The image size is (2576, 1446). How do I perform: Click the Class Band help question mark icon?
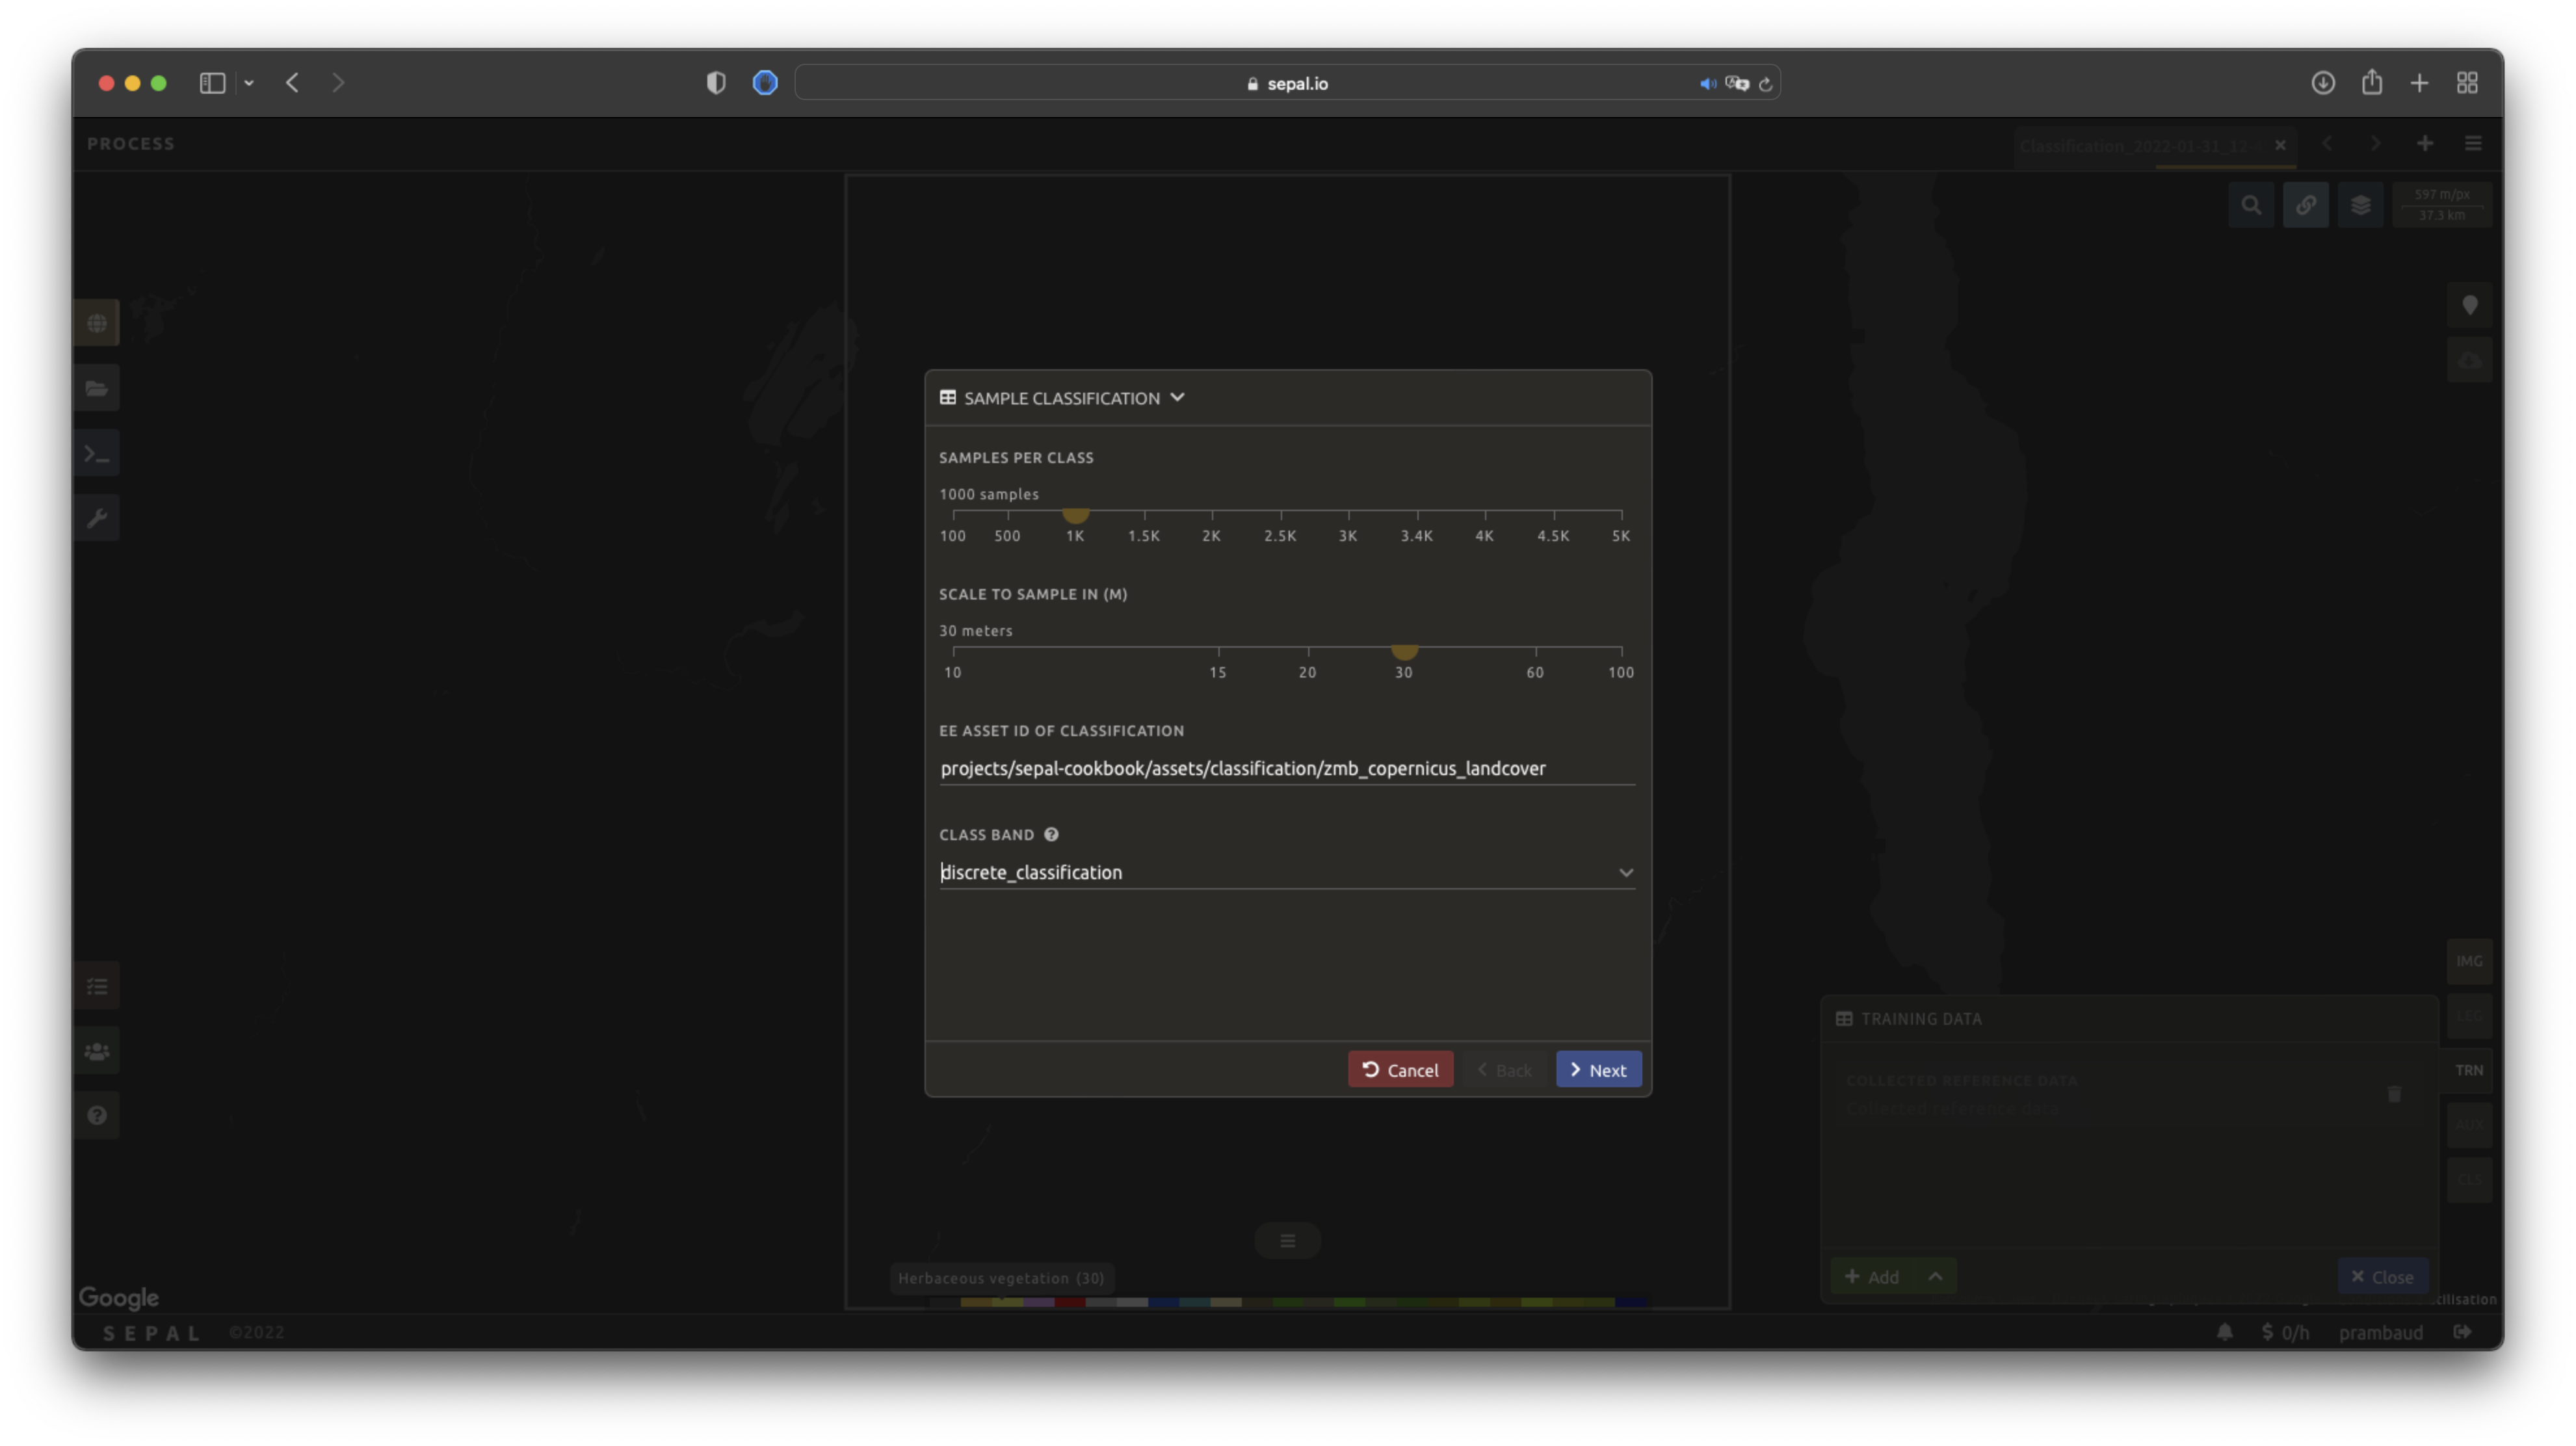pos(1051,834)
